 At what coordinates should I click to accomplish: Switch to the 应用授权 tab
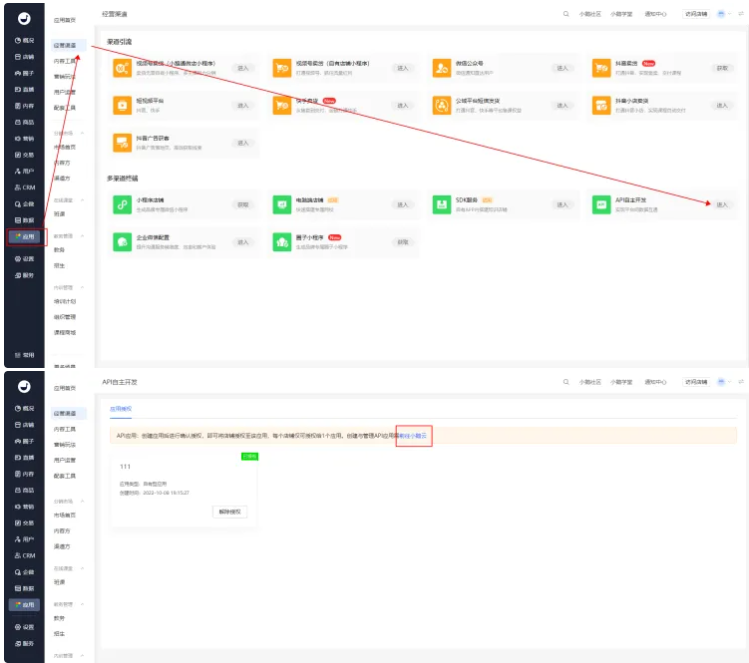tap(120, 409)
